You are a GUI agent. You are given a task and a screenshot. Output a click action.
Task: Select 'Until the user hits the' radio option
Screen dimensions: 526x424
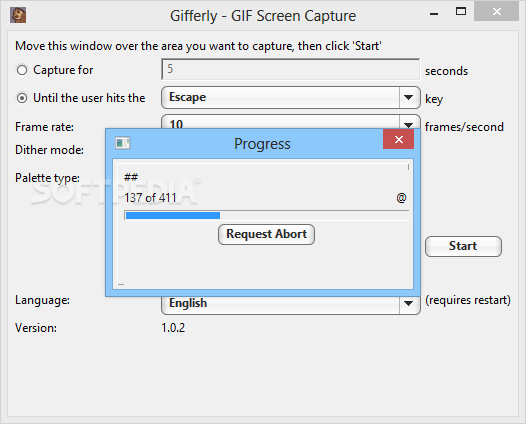click(22, 98)
